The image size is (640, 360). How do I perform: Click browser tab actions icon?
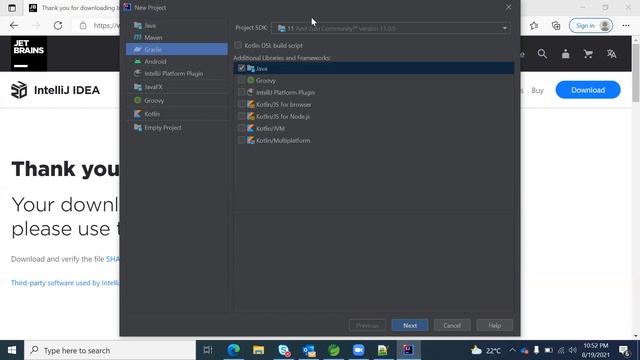click(x=12, y=8)
